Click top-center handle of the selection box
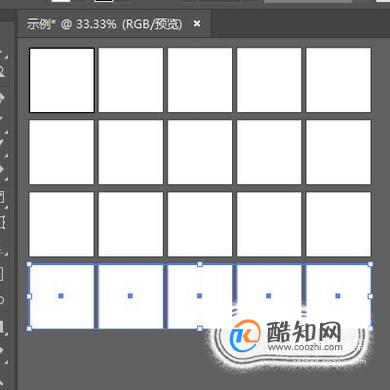 (200, 264)
